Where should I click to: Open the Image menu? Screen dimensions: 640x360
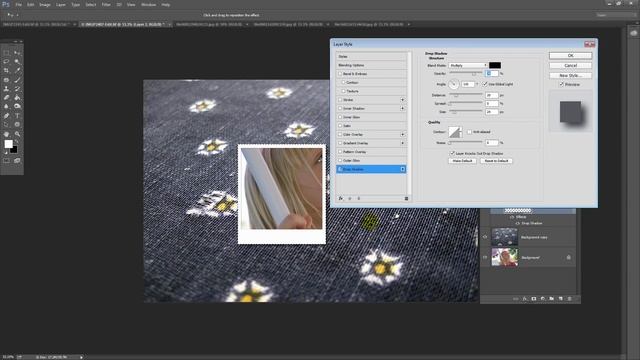click(x=45, y=5)
